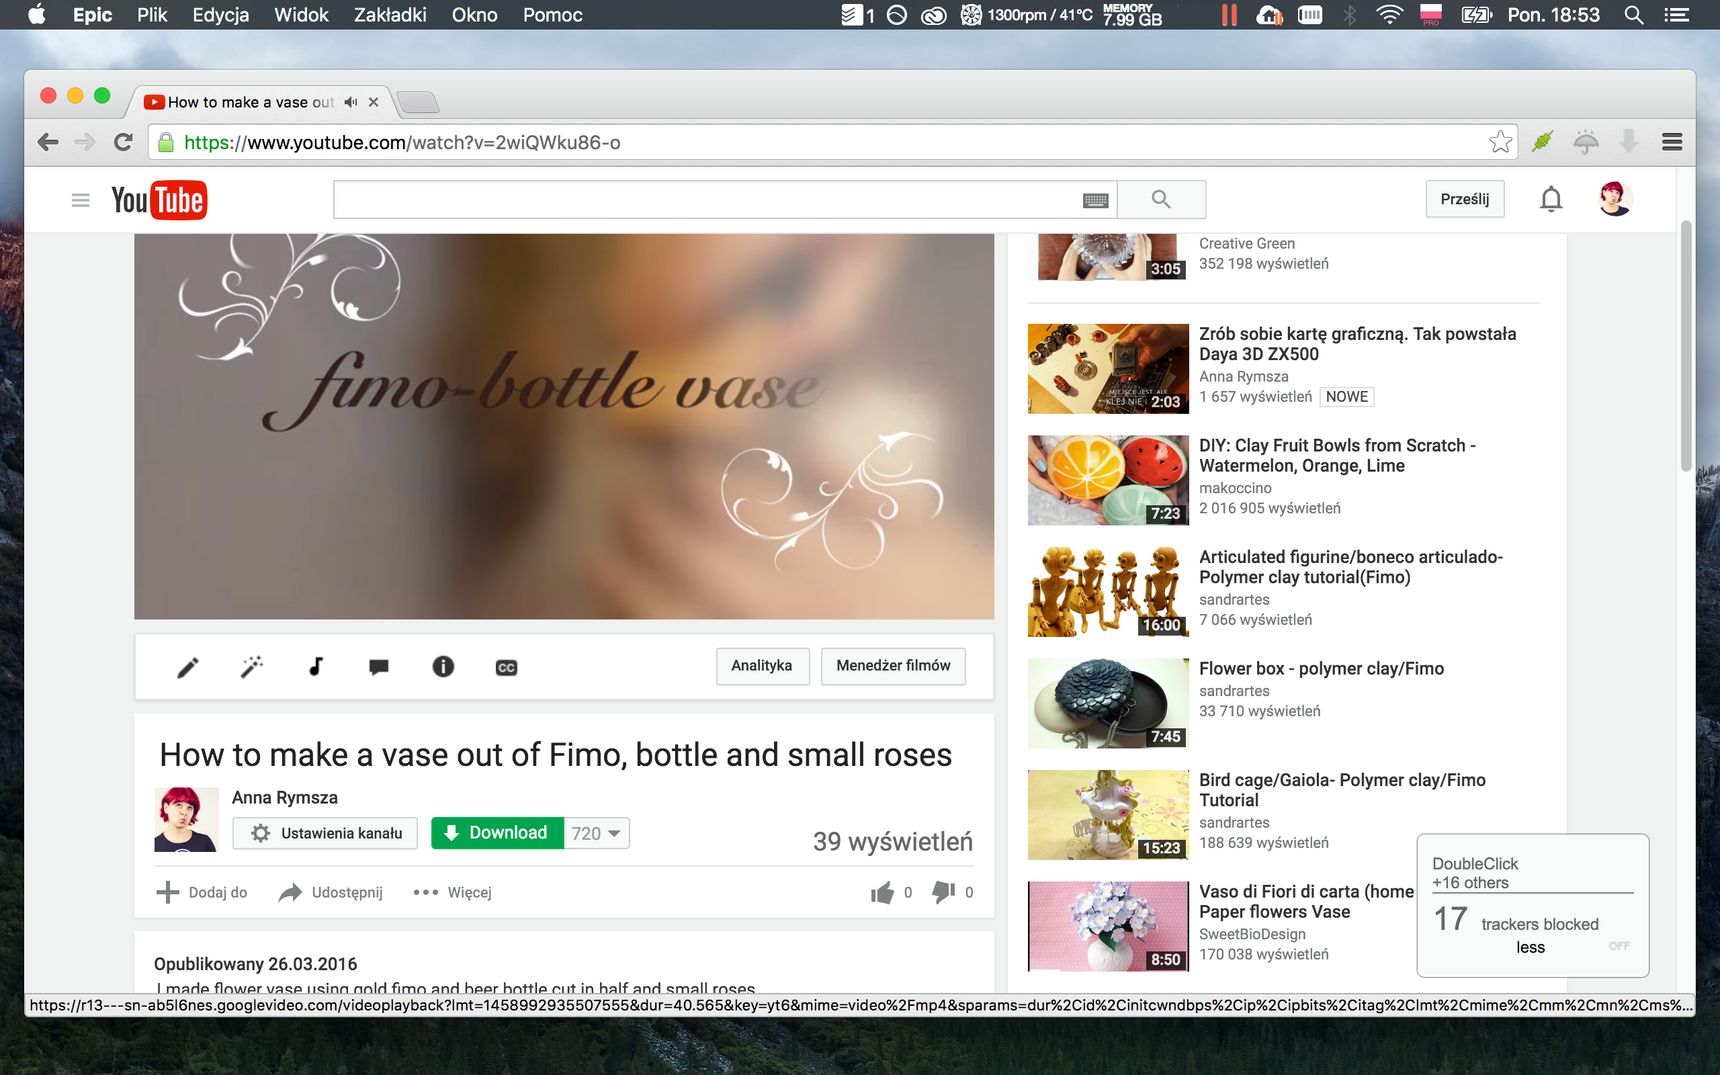Image resolution: width=1720 pixels, height=1075 pixels.
Task: Open Analityka for this video
Action: click(762, 666)
